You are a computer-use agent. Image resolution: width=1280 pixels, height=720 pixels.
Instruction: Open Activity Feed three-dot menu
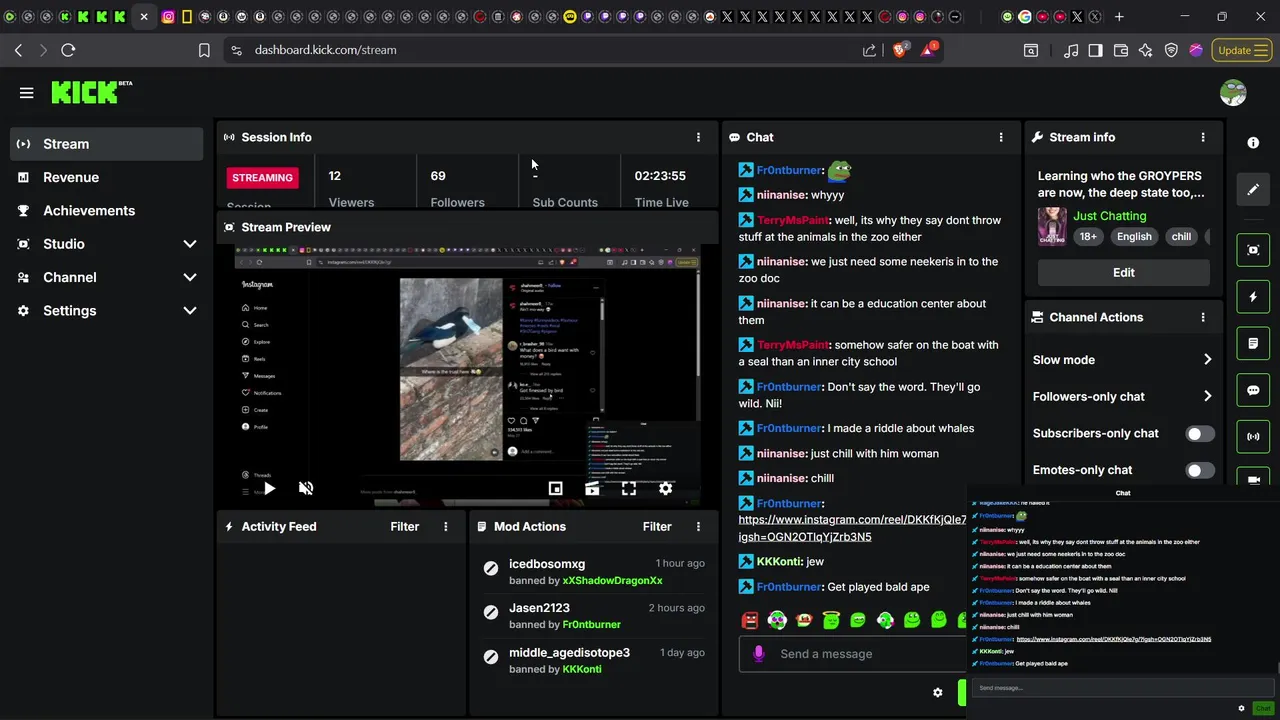click(446, 526)
